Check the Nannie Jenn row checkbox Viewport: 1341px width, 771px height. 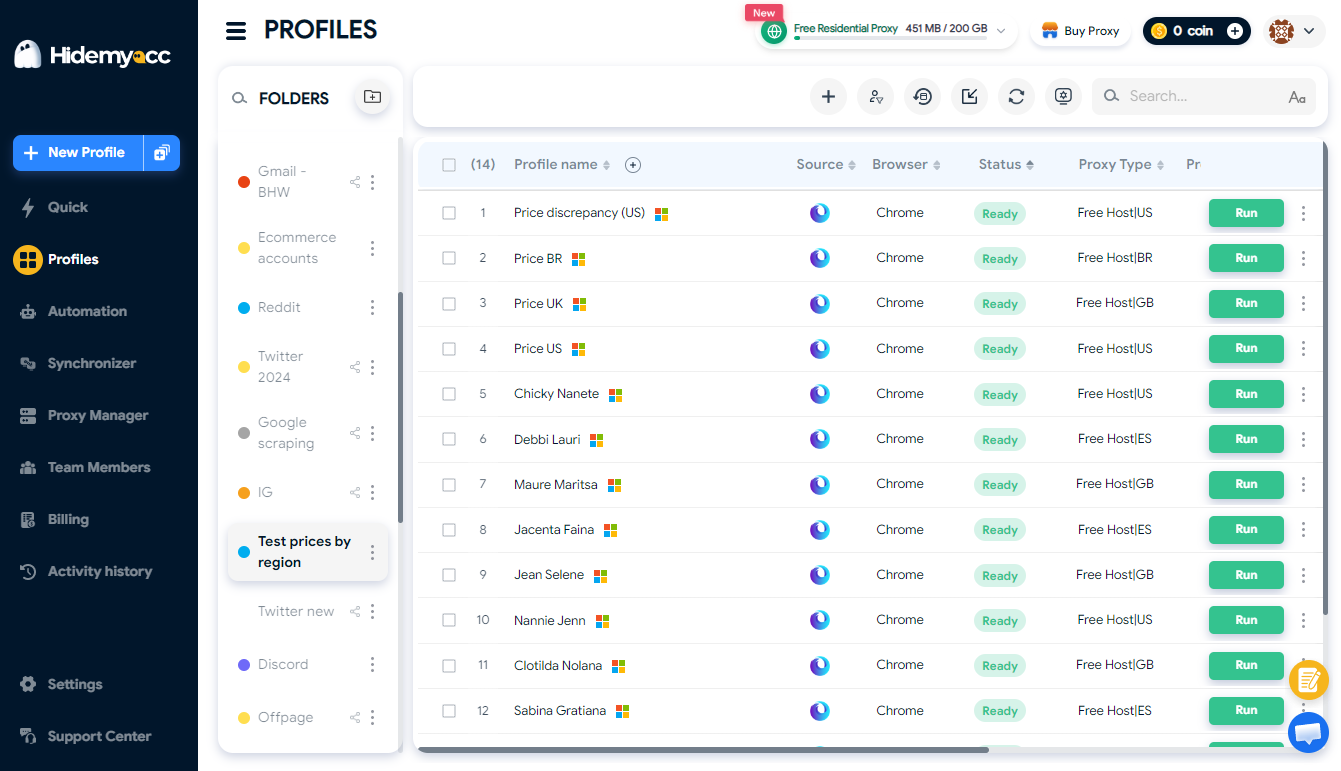coord(449,620)
